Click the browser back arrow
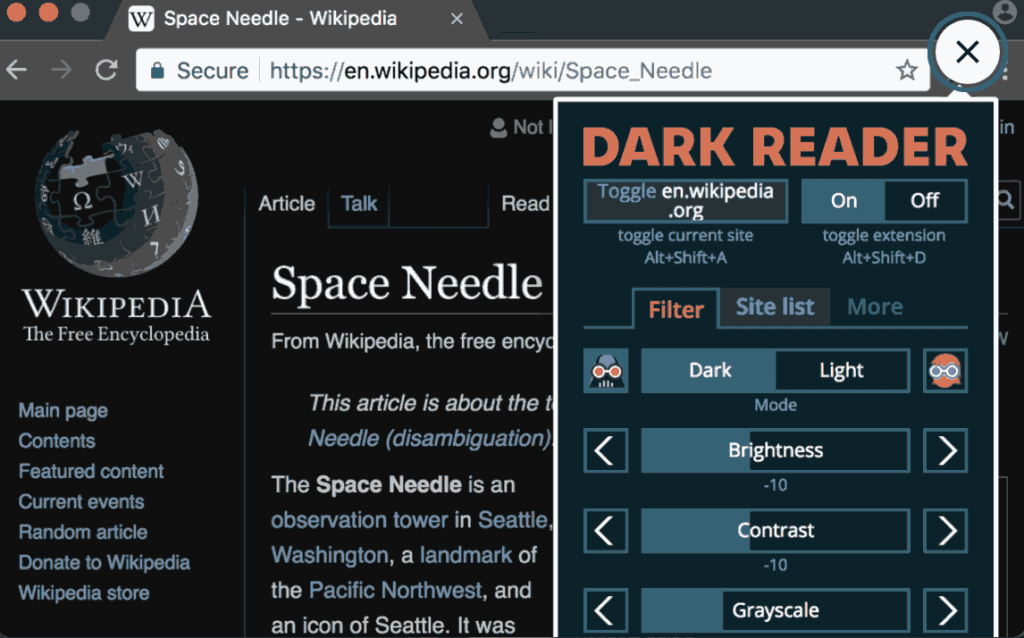 (x=16, y=69)
